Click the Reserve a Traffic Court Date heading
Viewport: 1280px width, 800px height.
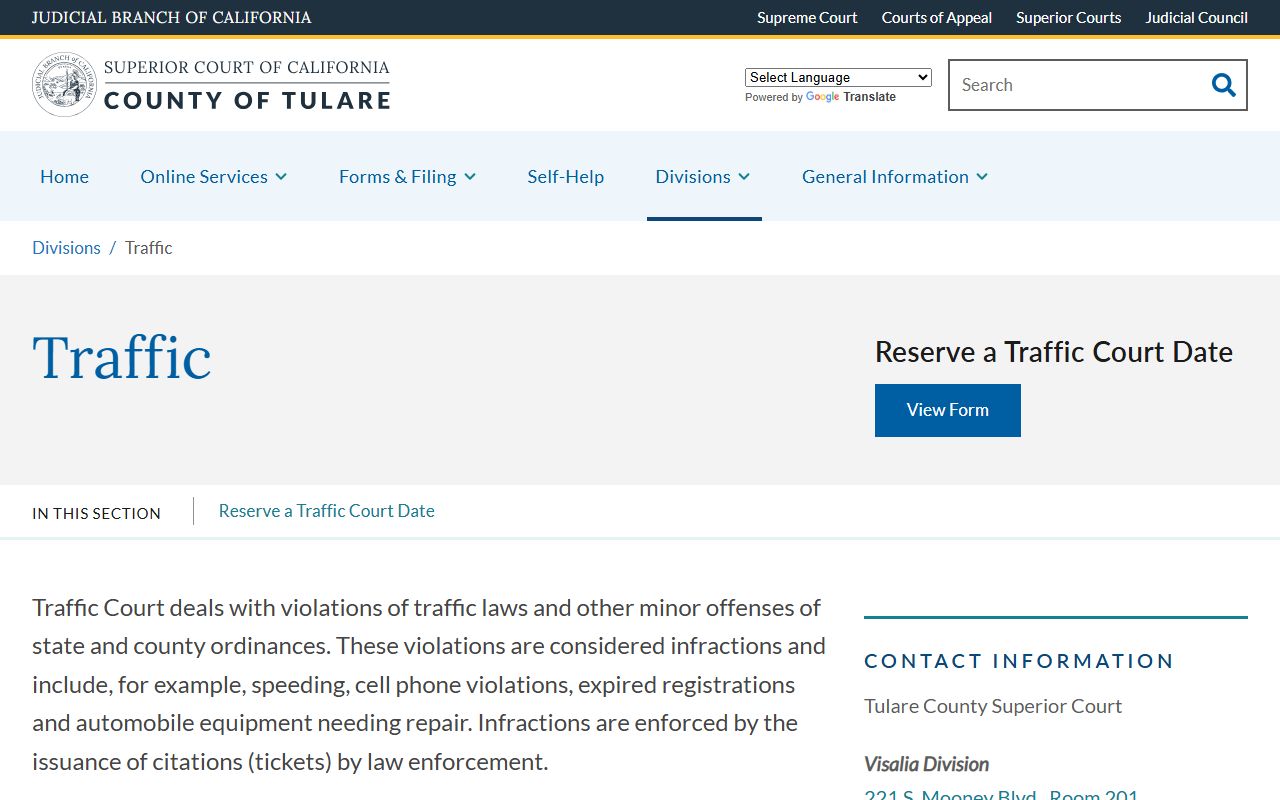tap(1054, 352)
